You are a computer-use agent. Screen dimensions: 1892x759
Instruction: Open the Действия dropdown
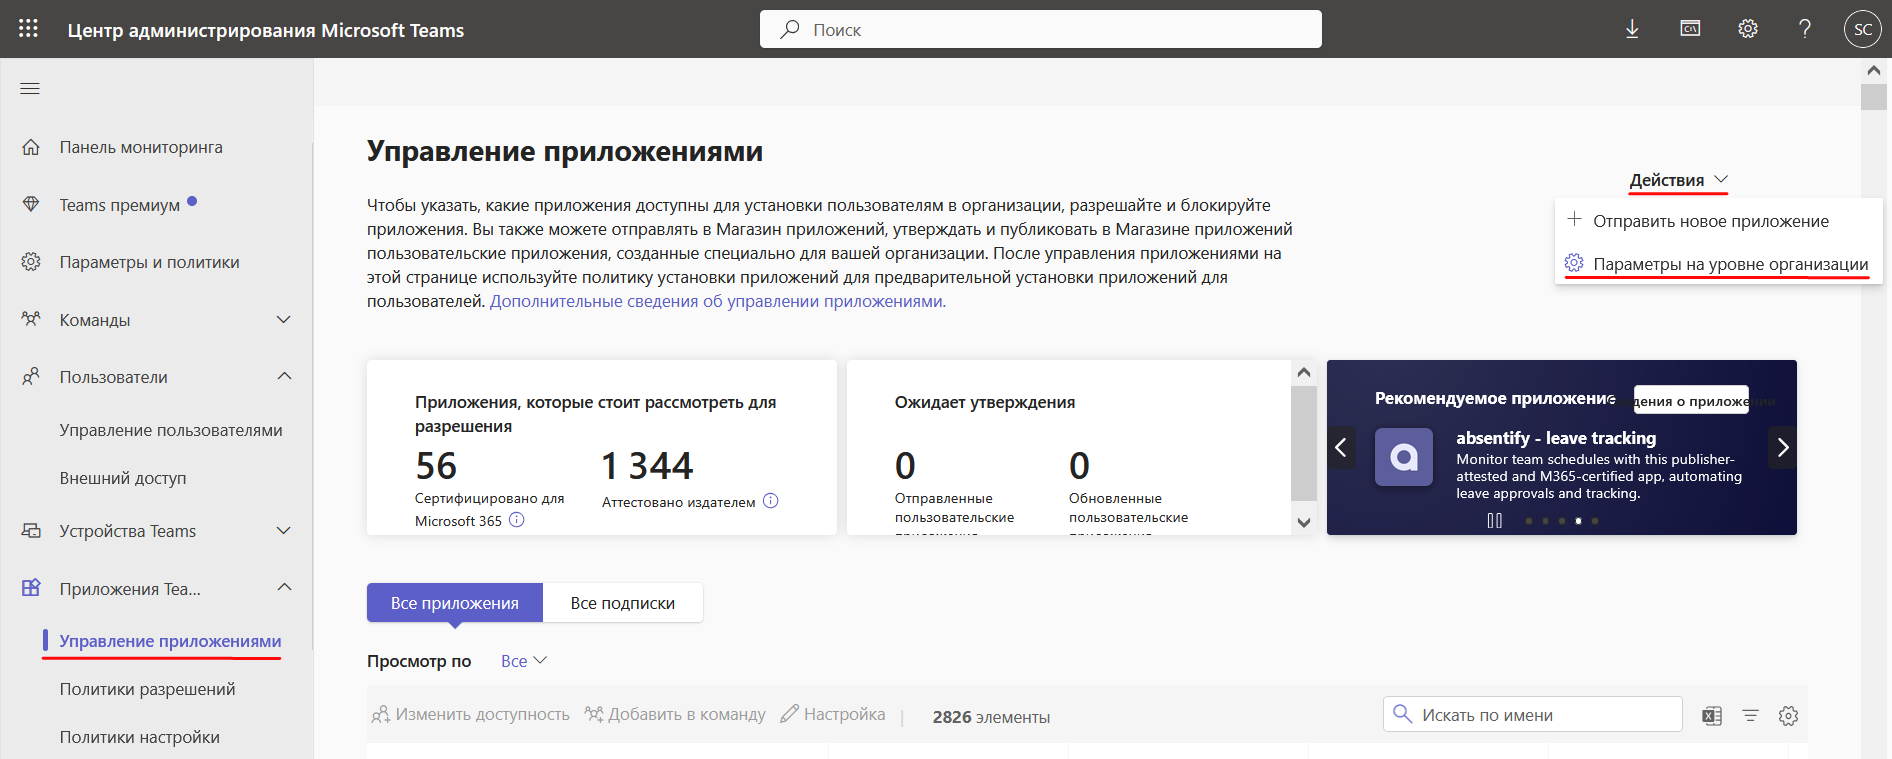1679,180
